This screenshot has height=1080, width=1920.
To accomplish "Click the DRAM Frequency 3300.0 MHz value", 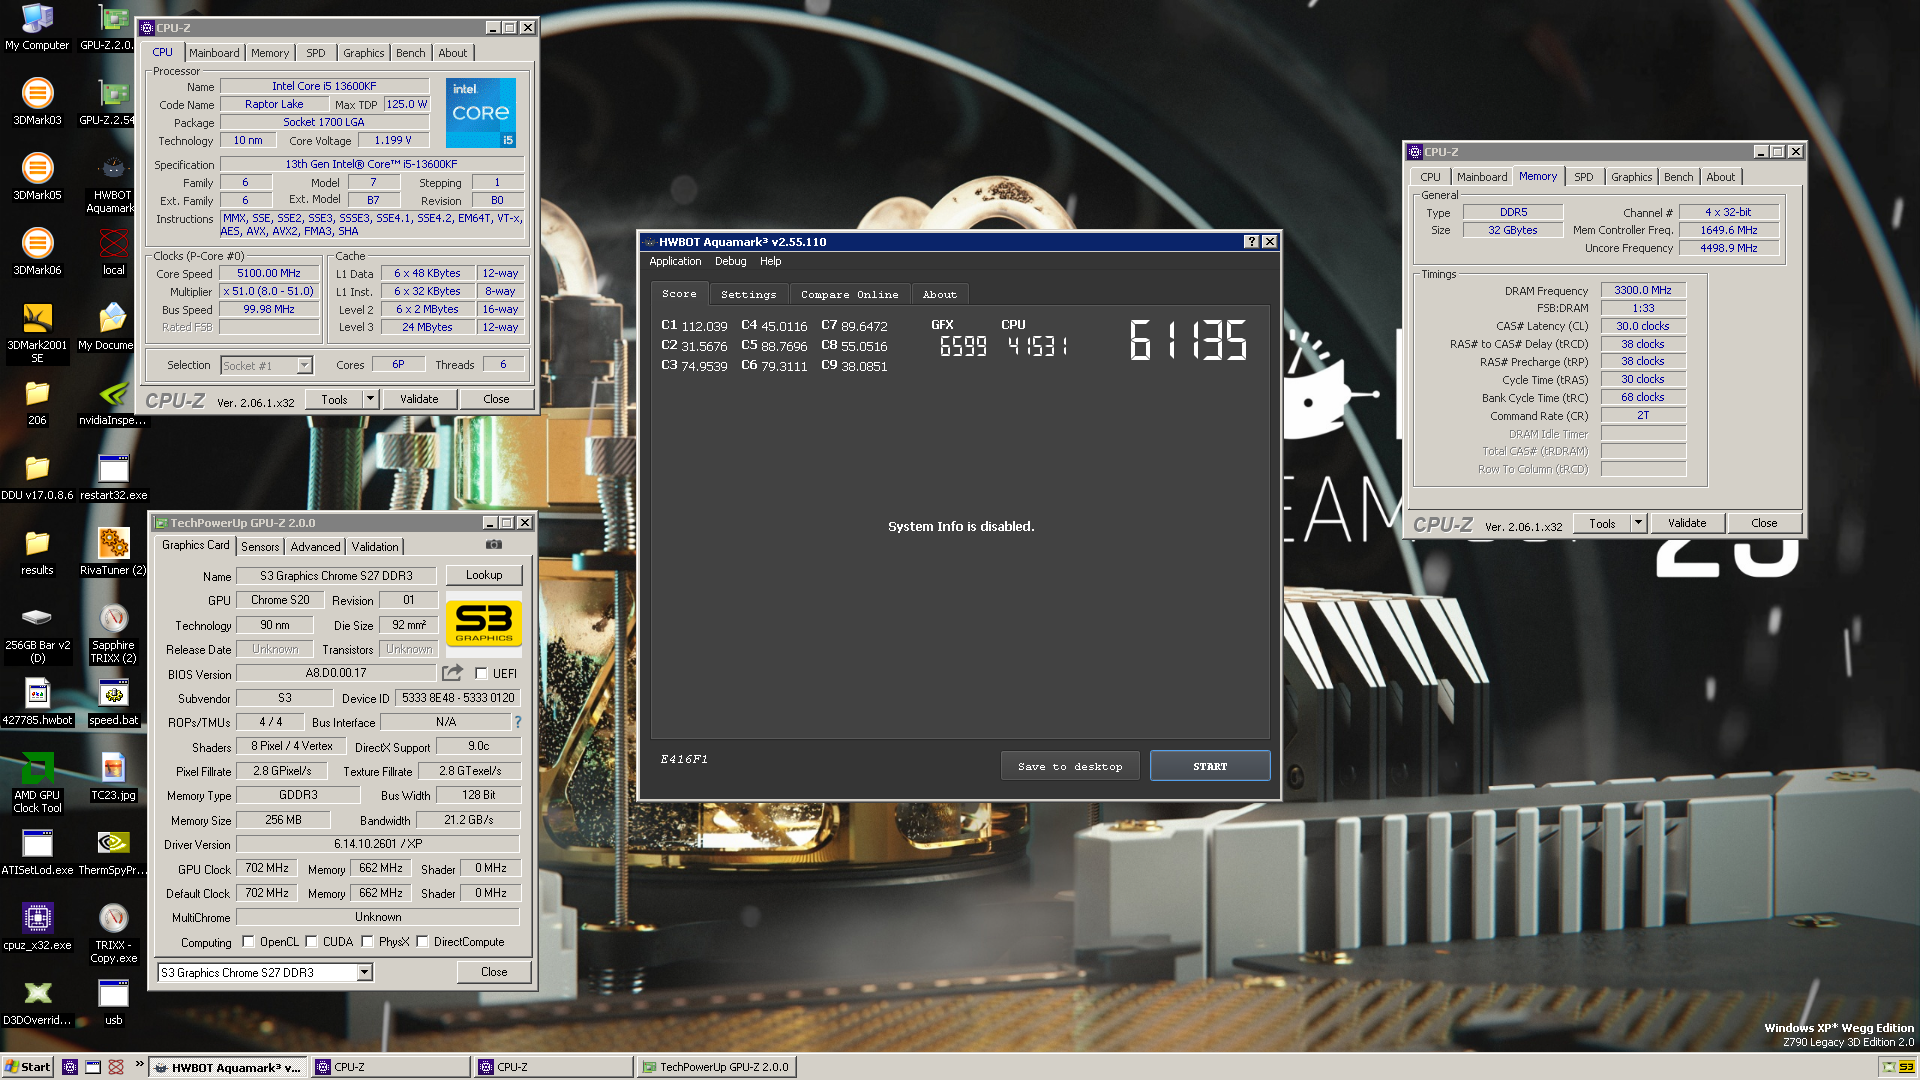I will (1643, 291).
